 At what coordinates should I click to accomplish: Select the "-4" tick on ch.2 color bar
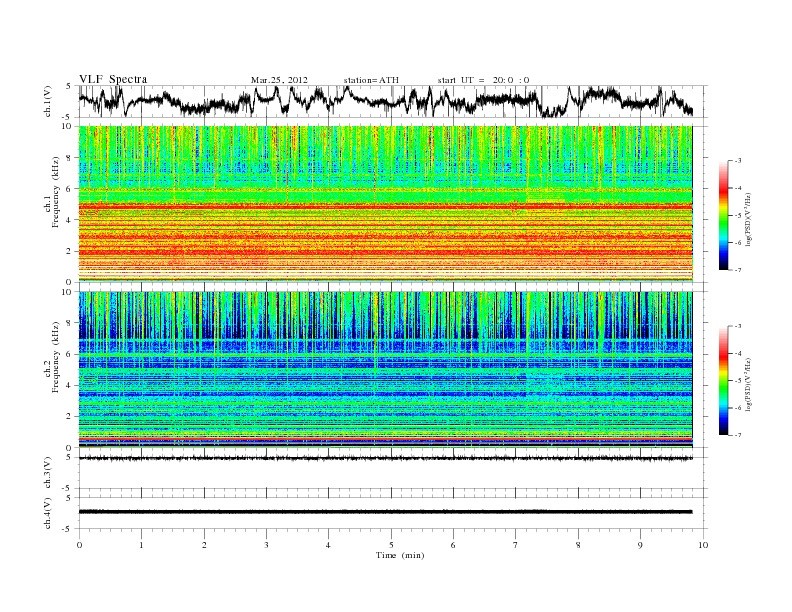click(x=738, y=353)
